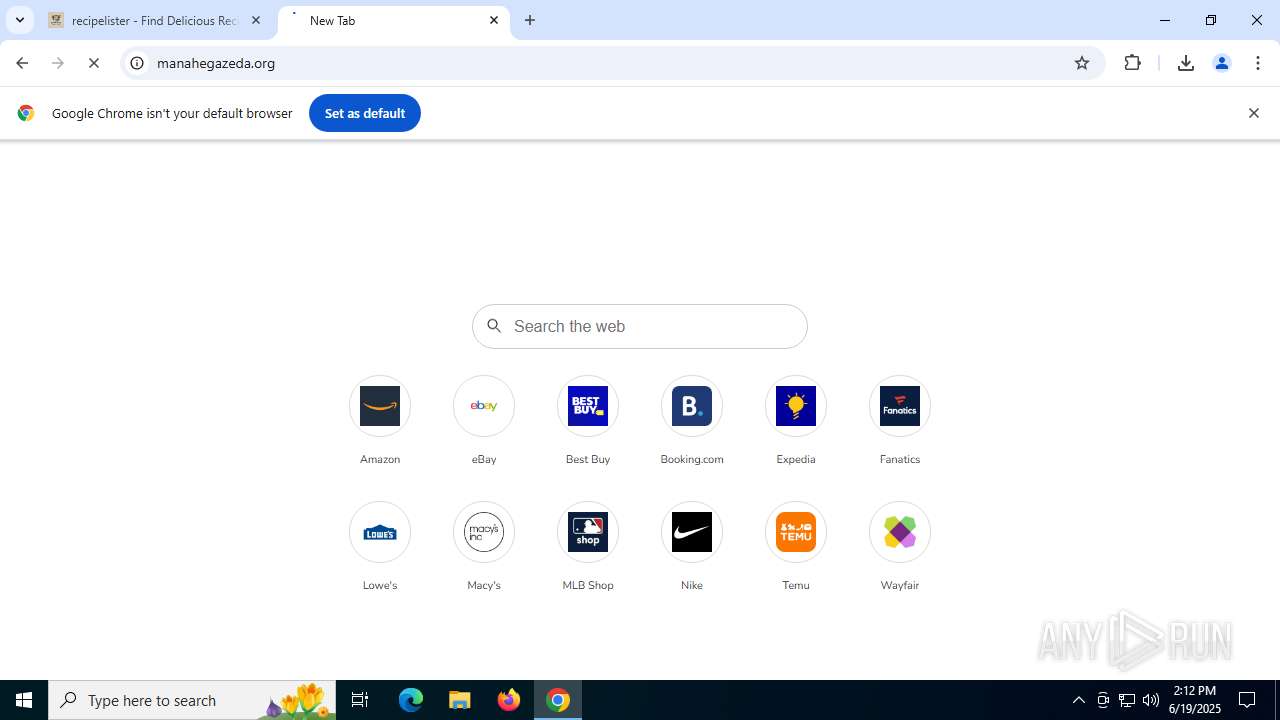Screen dimensions: 1280x720
Task: Open Task View on the taskbar
Action: [360, 700]
